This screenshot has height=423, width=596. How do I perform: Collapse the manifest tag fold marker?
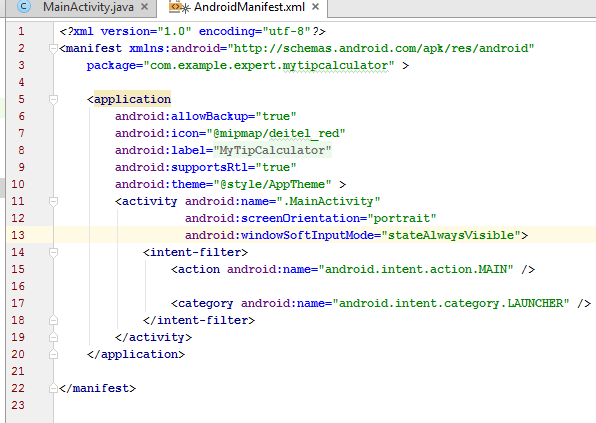pyautogui.click(x=53, y=48)
